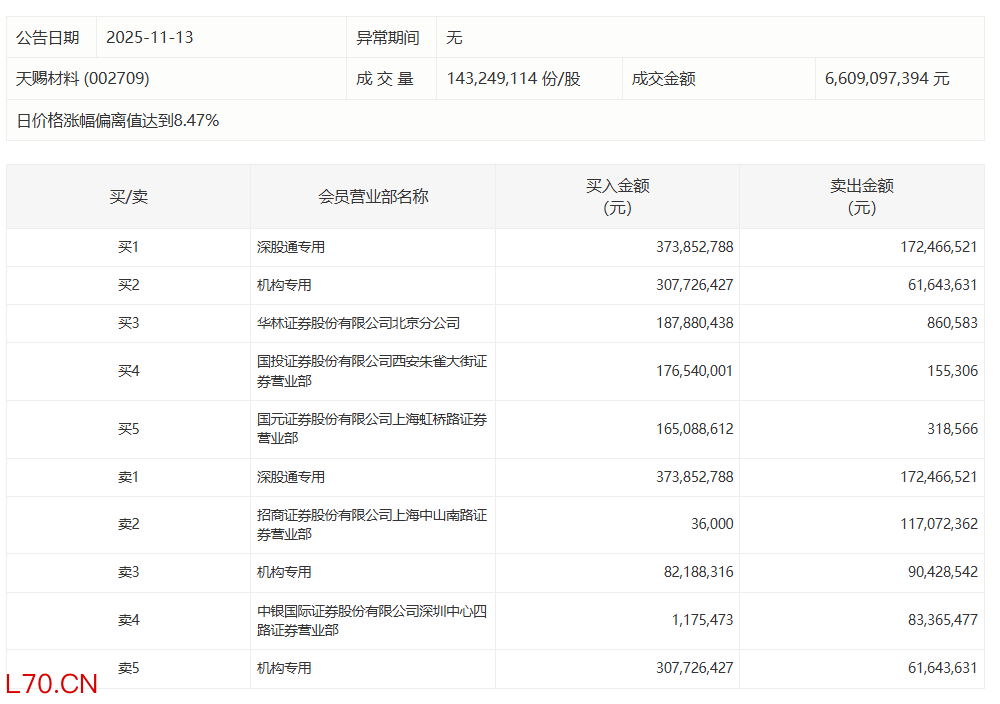1000x704 pixels.
Task: Open 国投证券 西安朱雀大街证券营业部 entry
Action: (371, 371)
